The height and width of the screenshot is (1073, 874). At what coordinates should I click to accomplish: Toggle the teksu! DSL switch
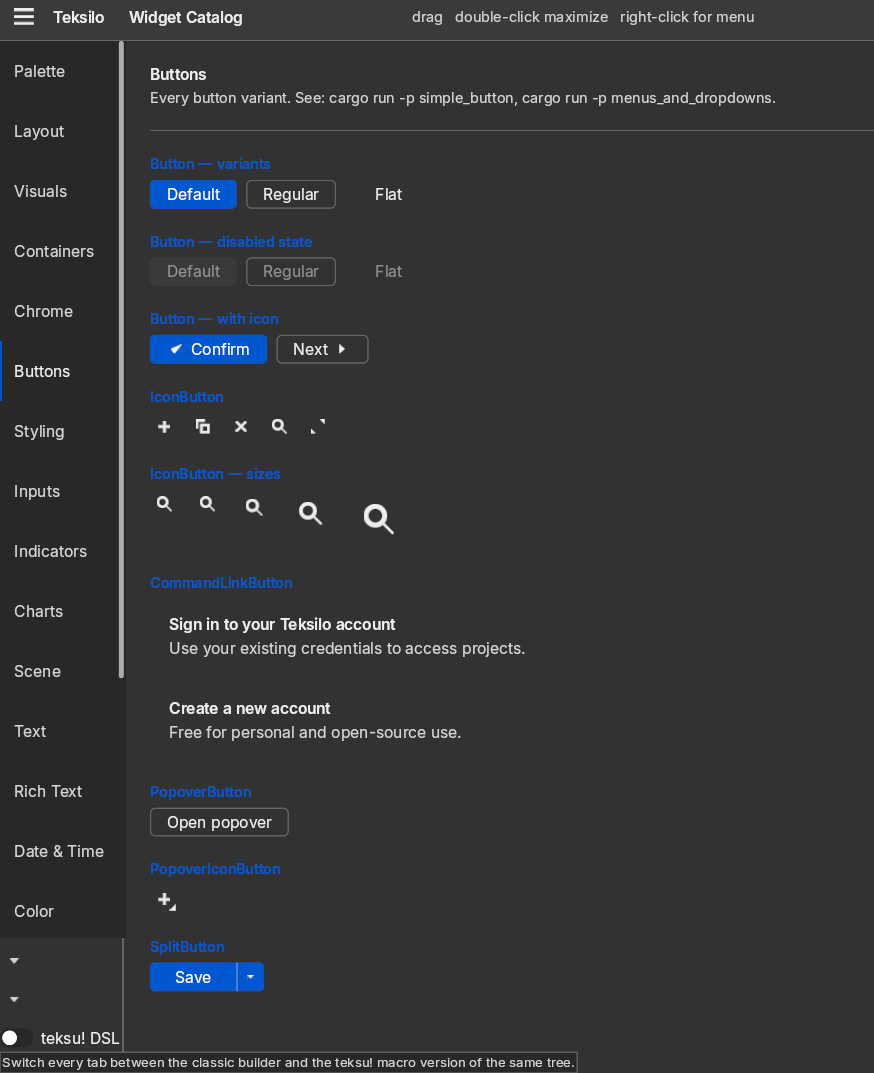(15, 1038)
